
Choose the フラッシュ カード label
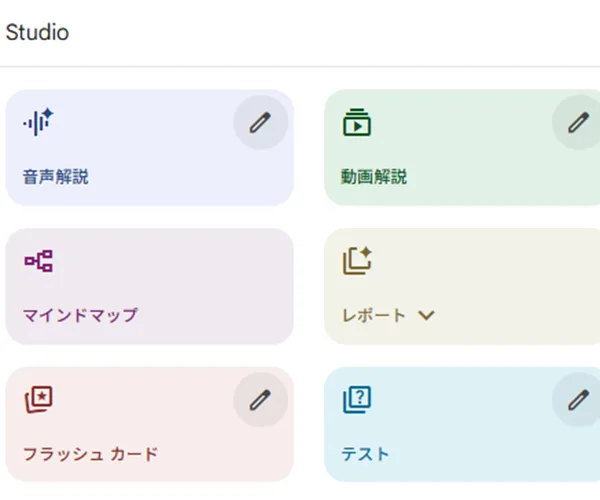click(x=90, y=454)
